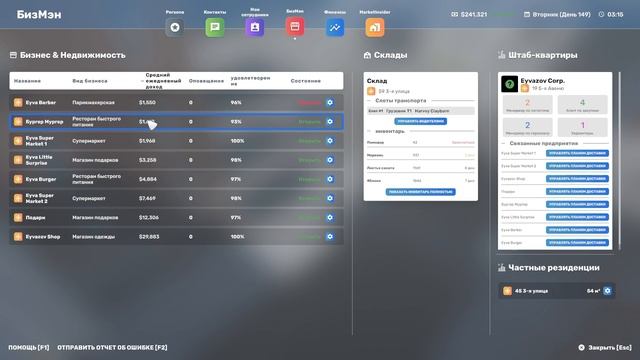
Task: Open settings gear for Eyva Super Market 1
Action: 330,141
